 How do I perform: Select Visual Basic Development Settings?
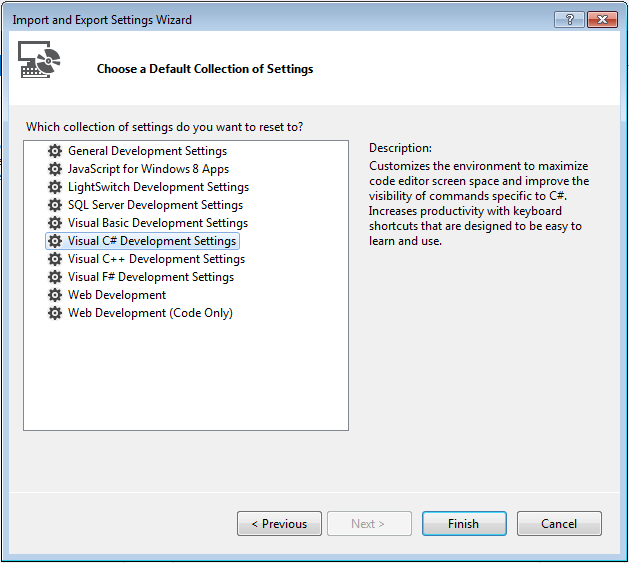(x=158, y=223)
